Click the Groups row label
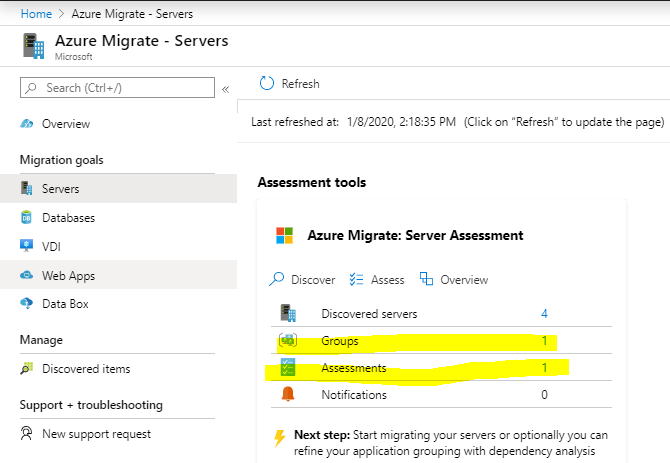 click(340, 341)
